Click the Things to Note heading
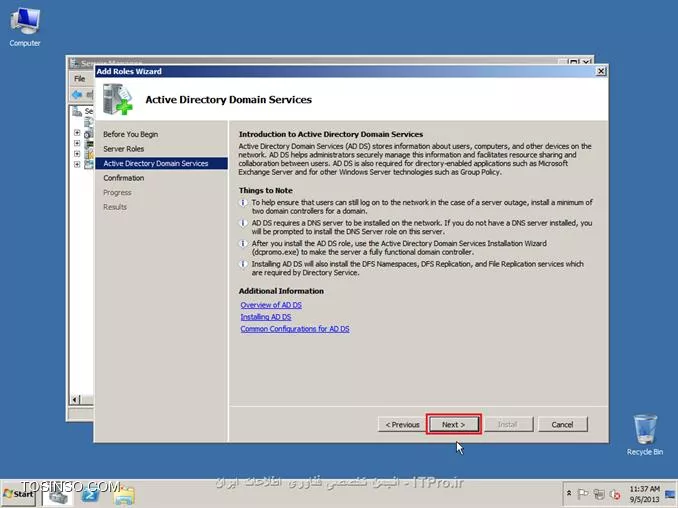Image resolution: width=678 pixels, height=508 pixels. click(x=265, y=191)
